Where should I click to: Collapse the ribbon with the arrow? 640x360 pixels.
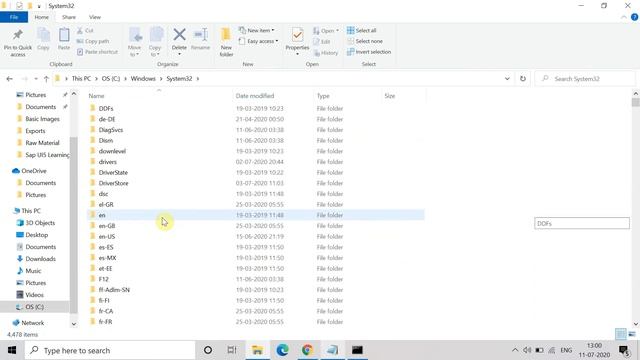tap(624, 17)
